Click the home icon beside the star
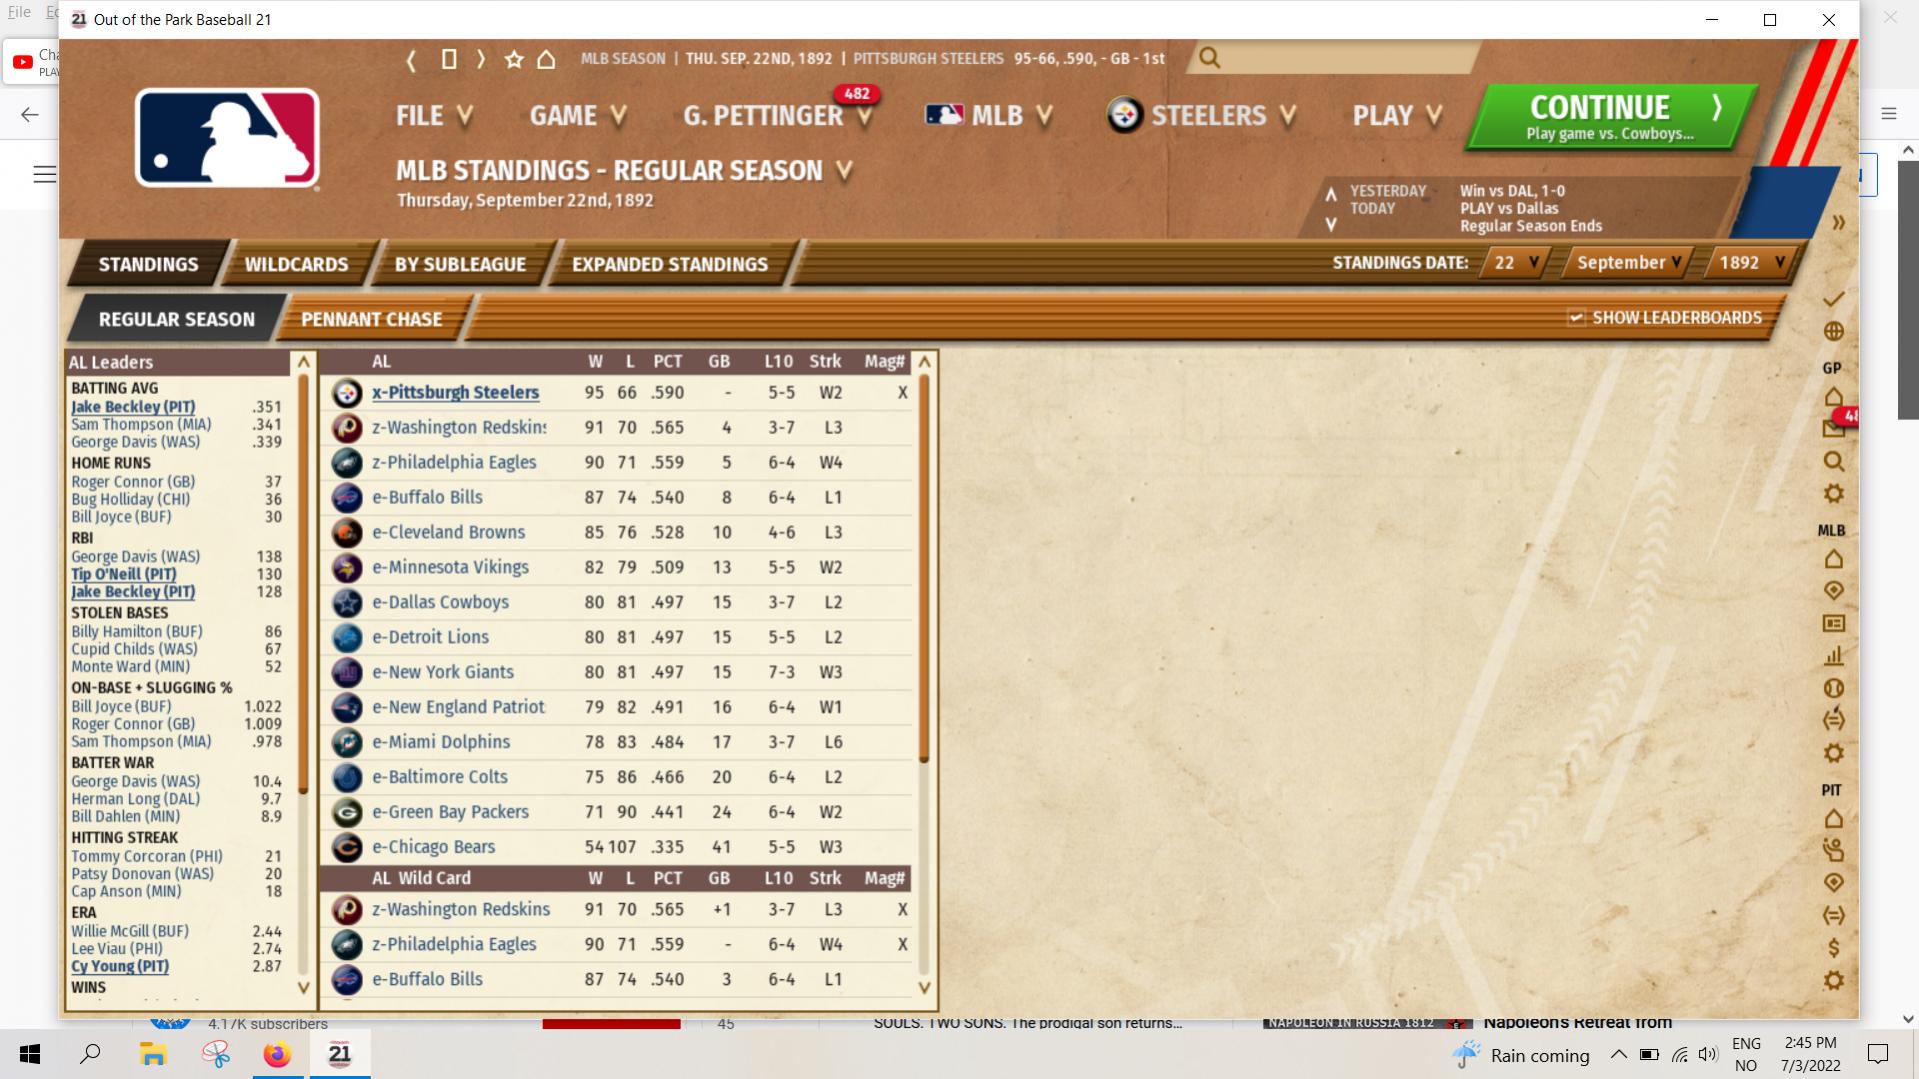Viewport: 1919px width, 1079px height. coord(546,60)
